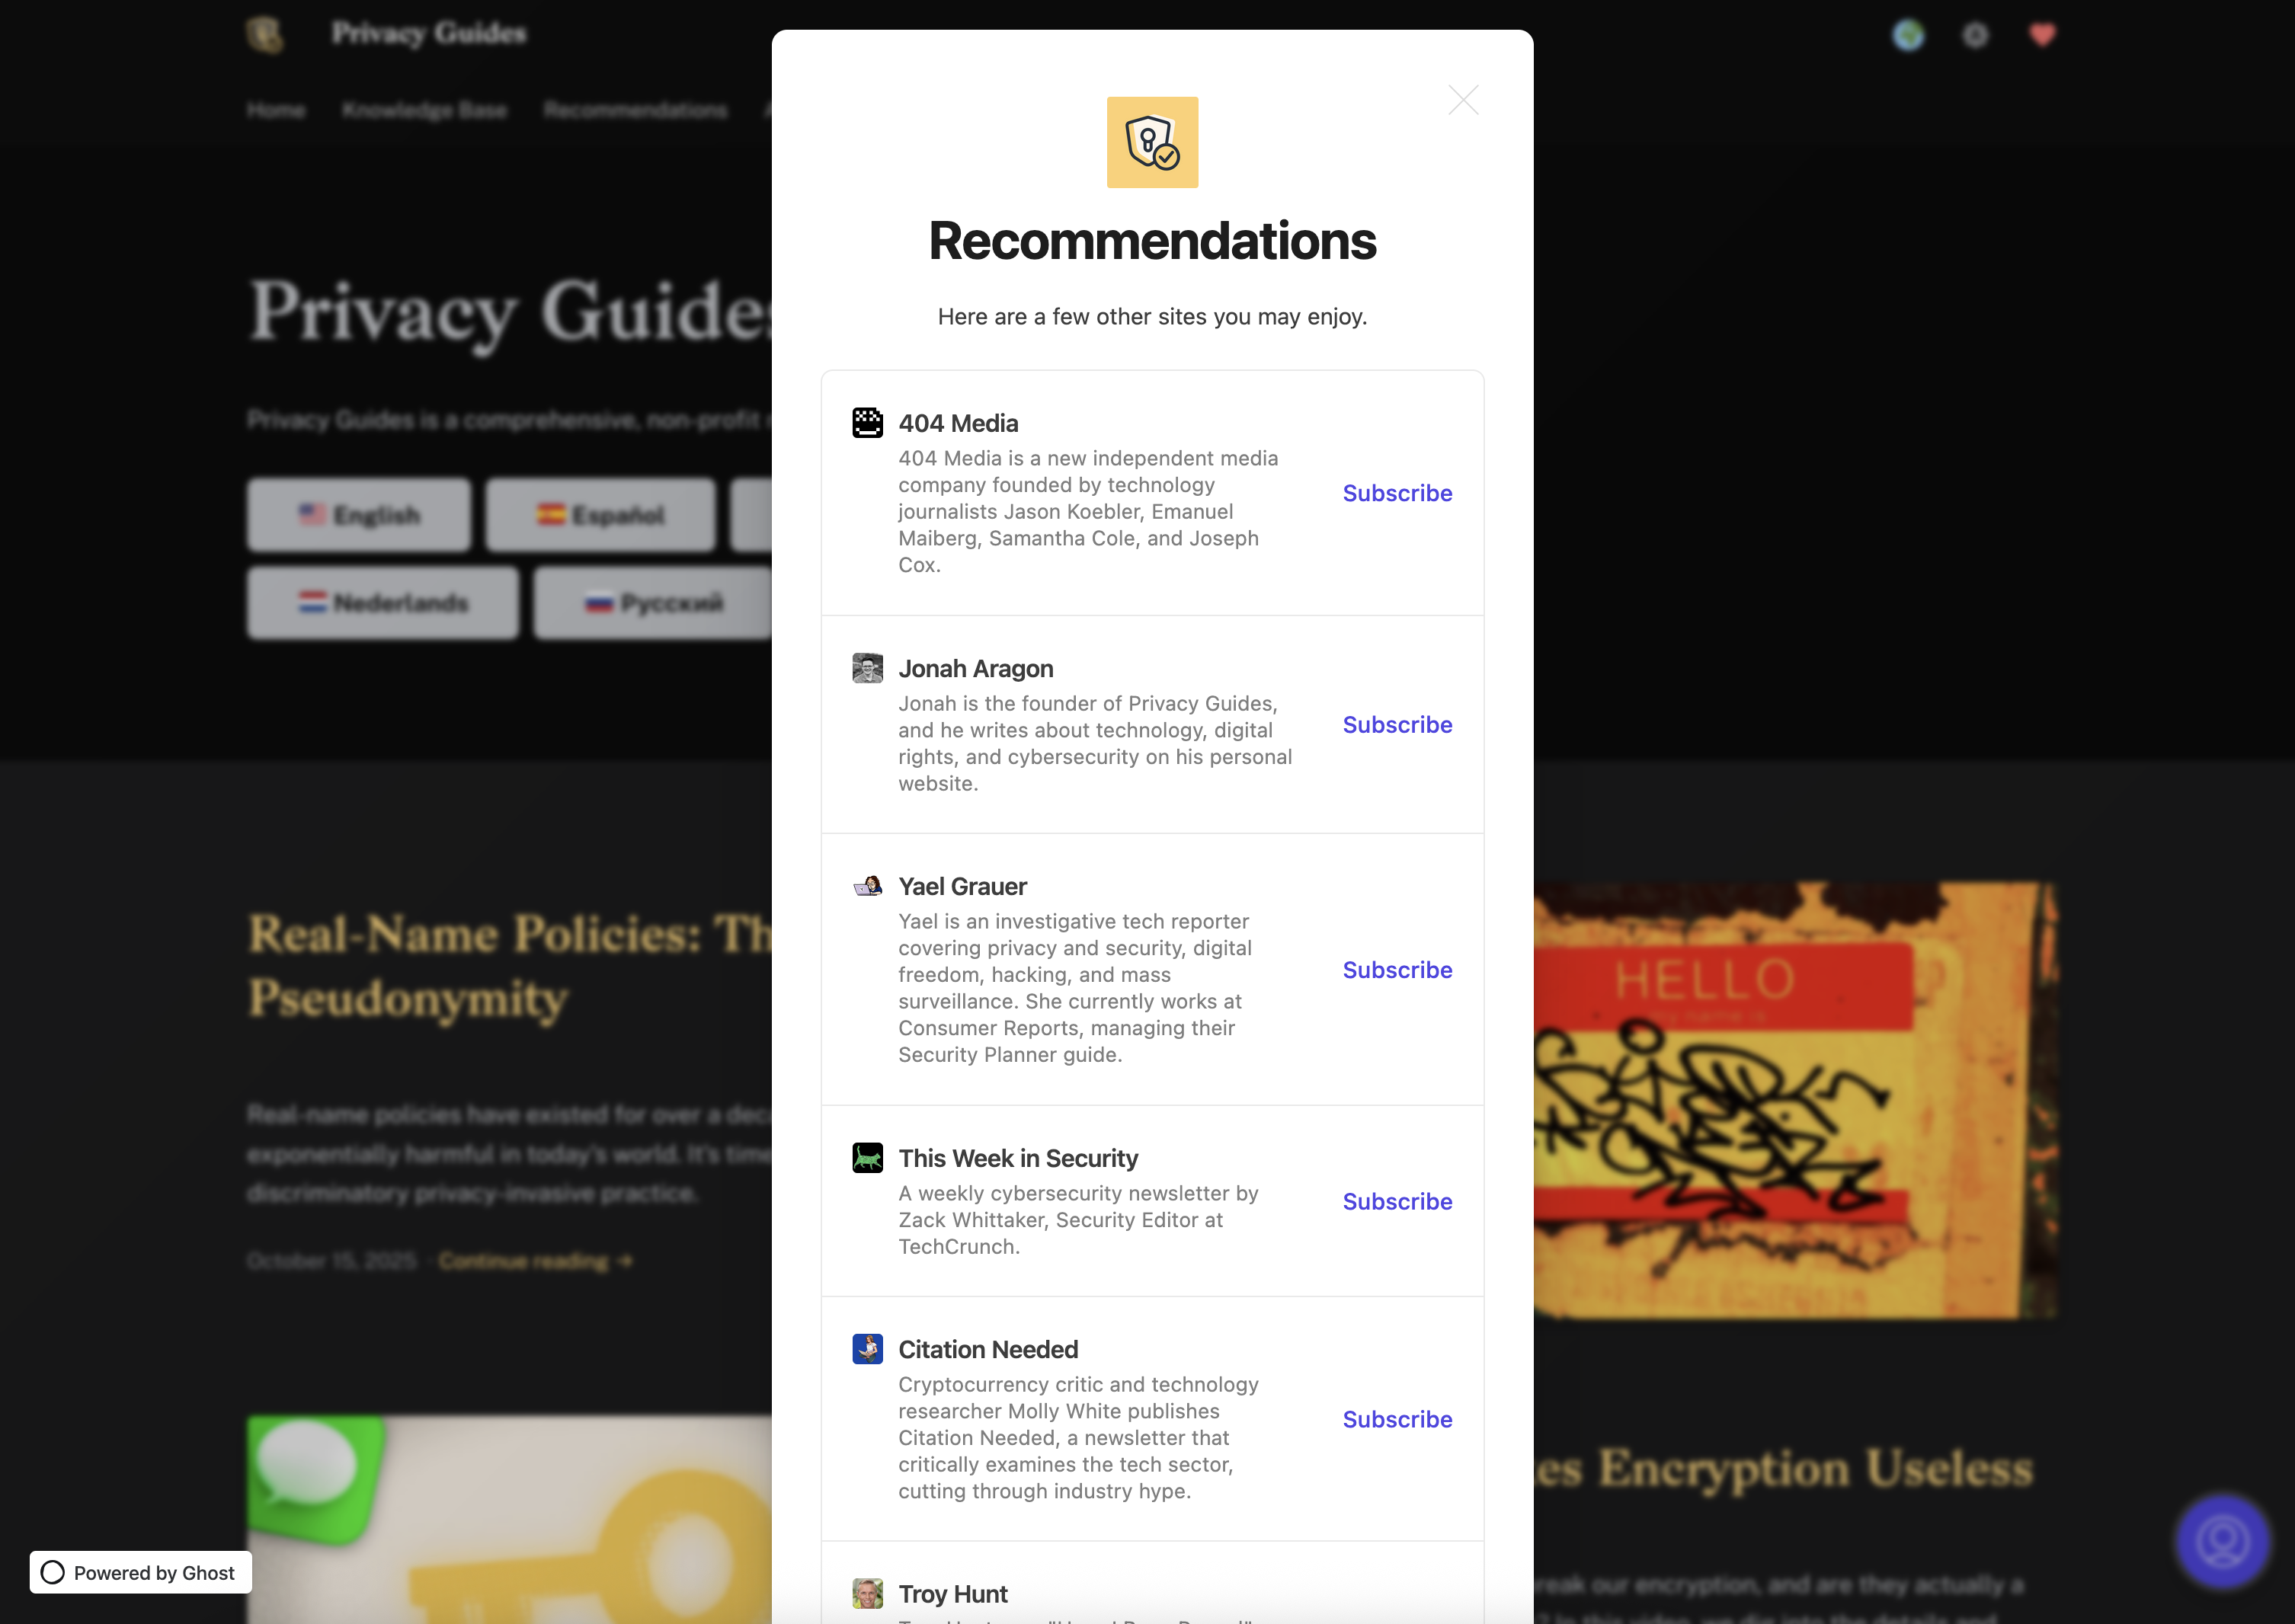Open the circular Ghost portal button bottom right
Screen dimensions: 2295x1624
point(2222,1541)
